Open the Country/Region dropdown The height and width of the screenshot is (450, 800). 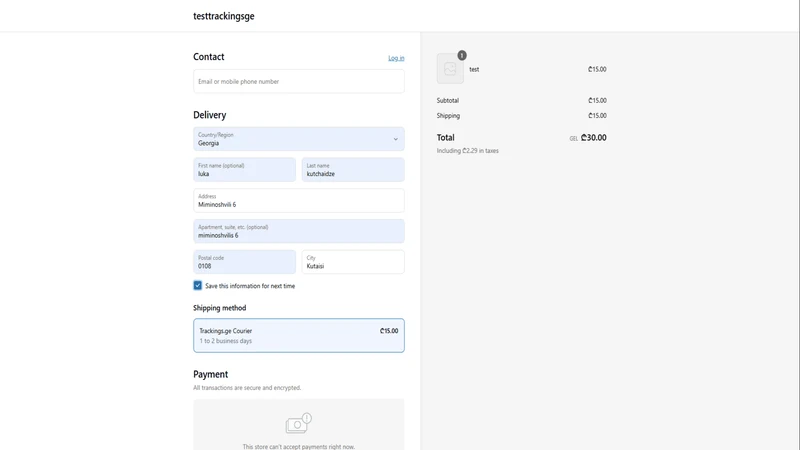[298, 139]
